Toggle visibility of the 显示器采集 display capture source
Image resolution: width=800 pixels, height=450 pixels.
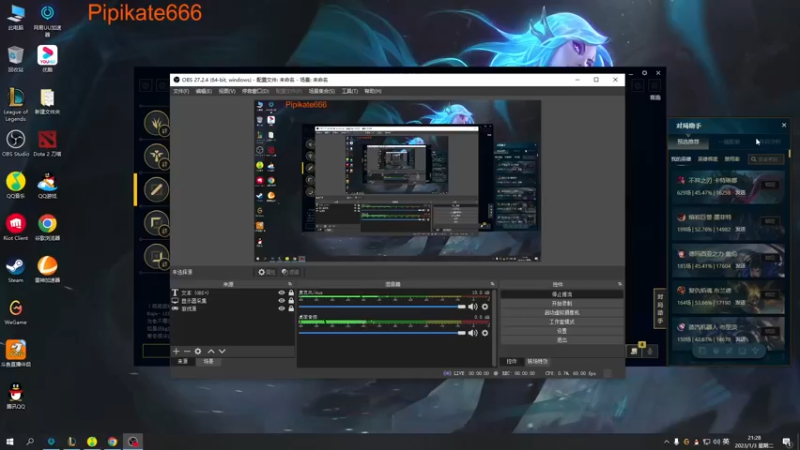281,301
